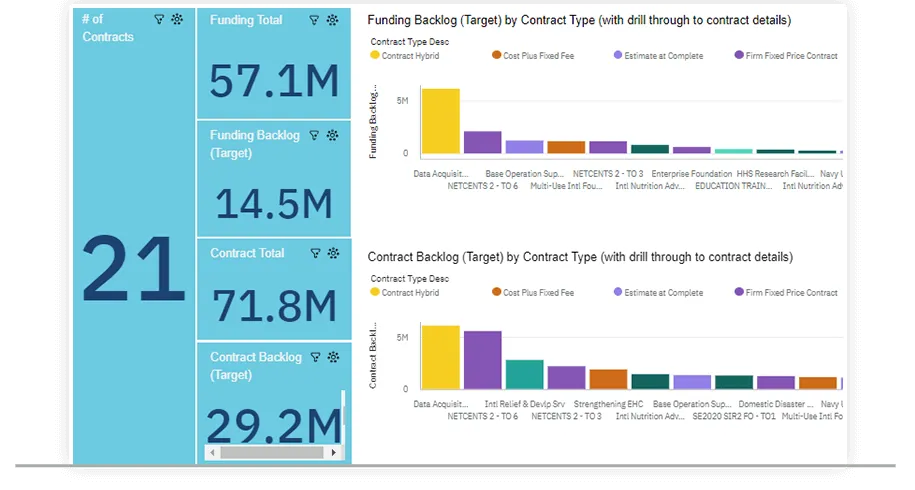The image size is (915, 490).
Task: Click 'Domestic Disaster ...' axis label
Action: [776, 404]
